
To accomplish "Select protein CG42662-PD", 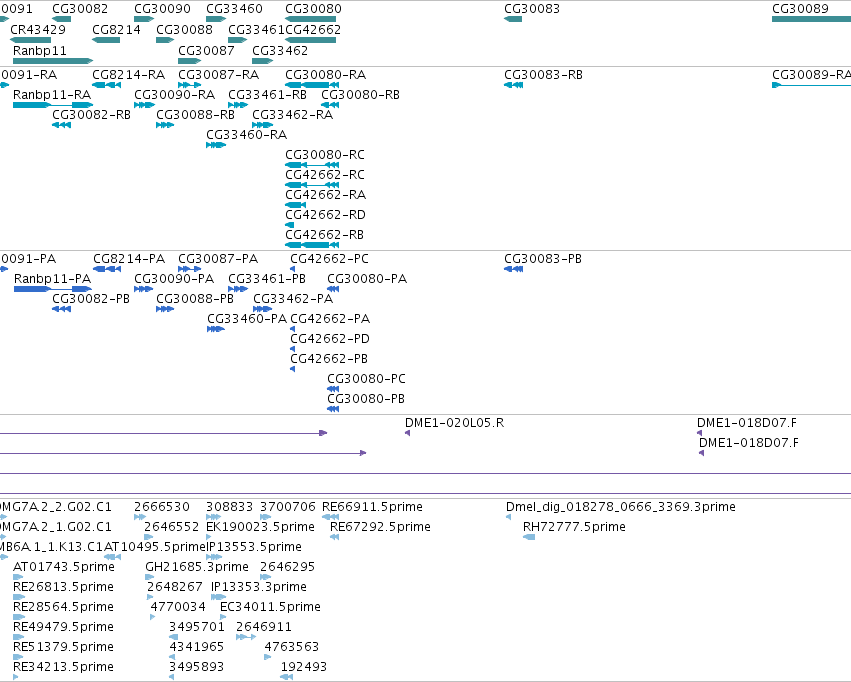I will [x=330, y=339].
